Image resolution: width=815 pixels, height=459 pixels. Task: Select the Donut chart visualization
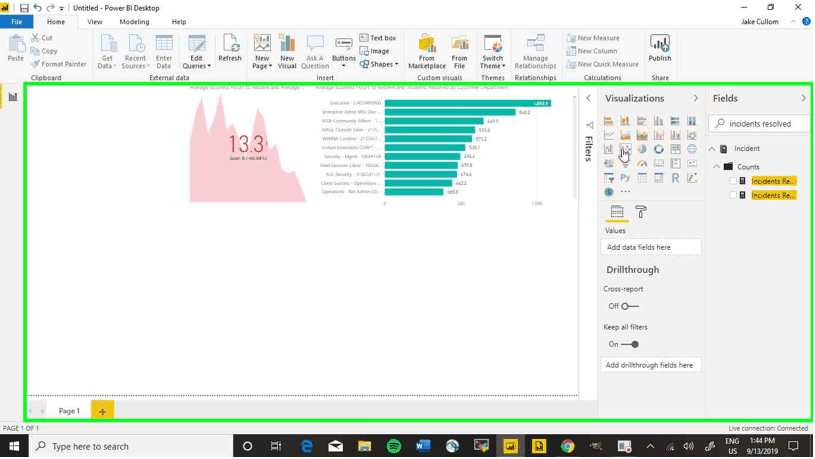(659, 149)
